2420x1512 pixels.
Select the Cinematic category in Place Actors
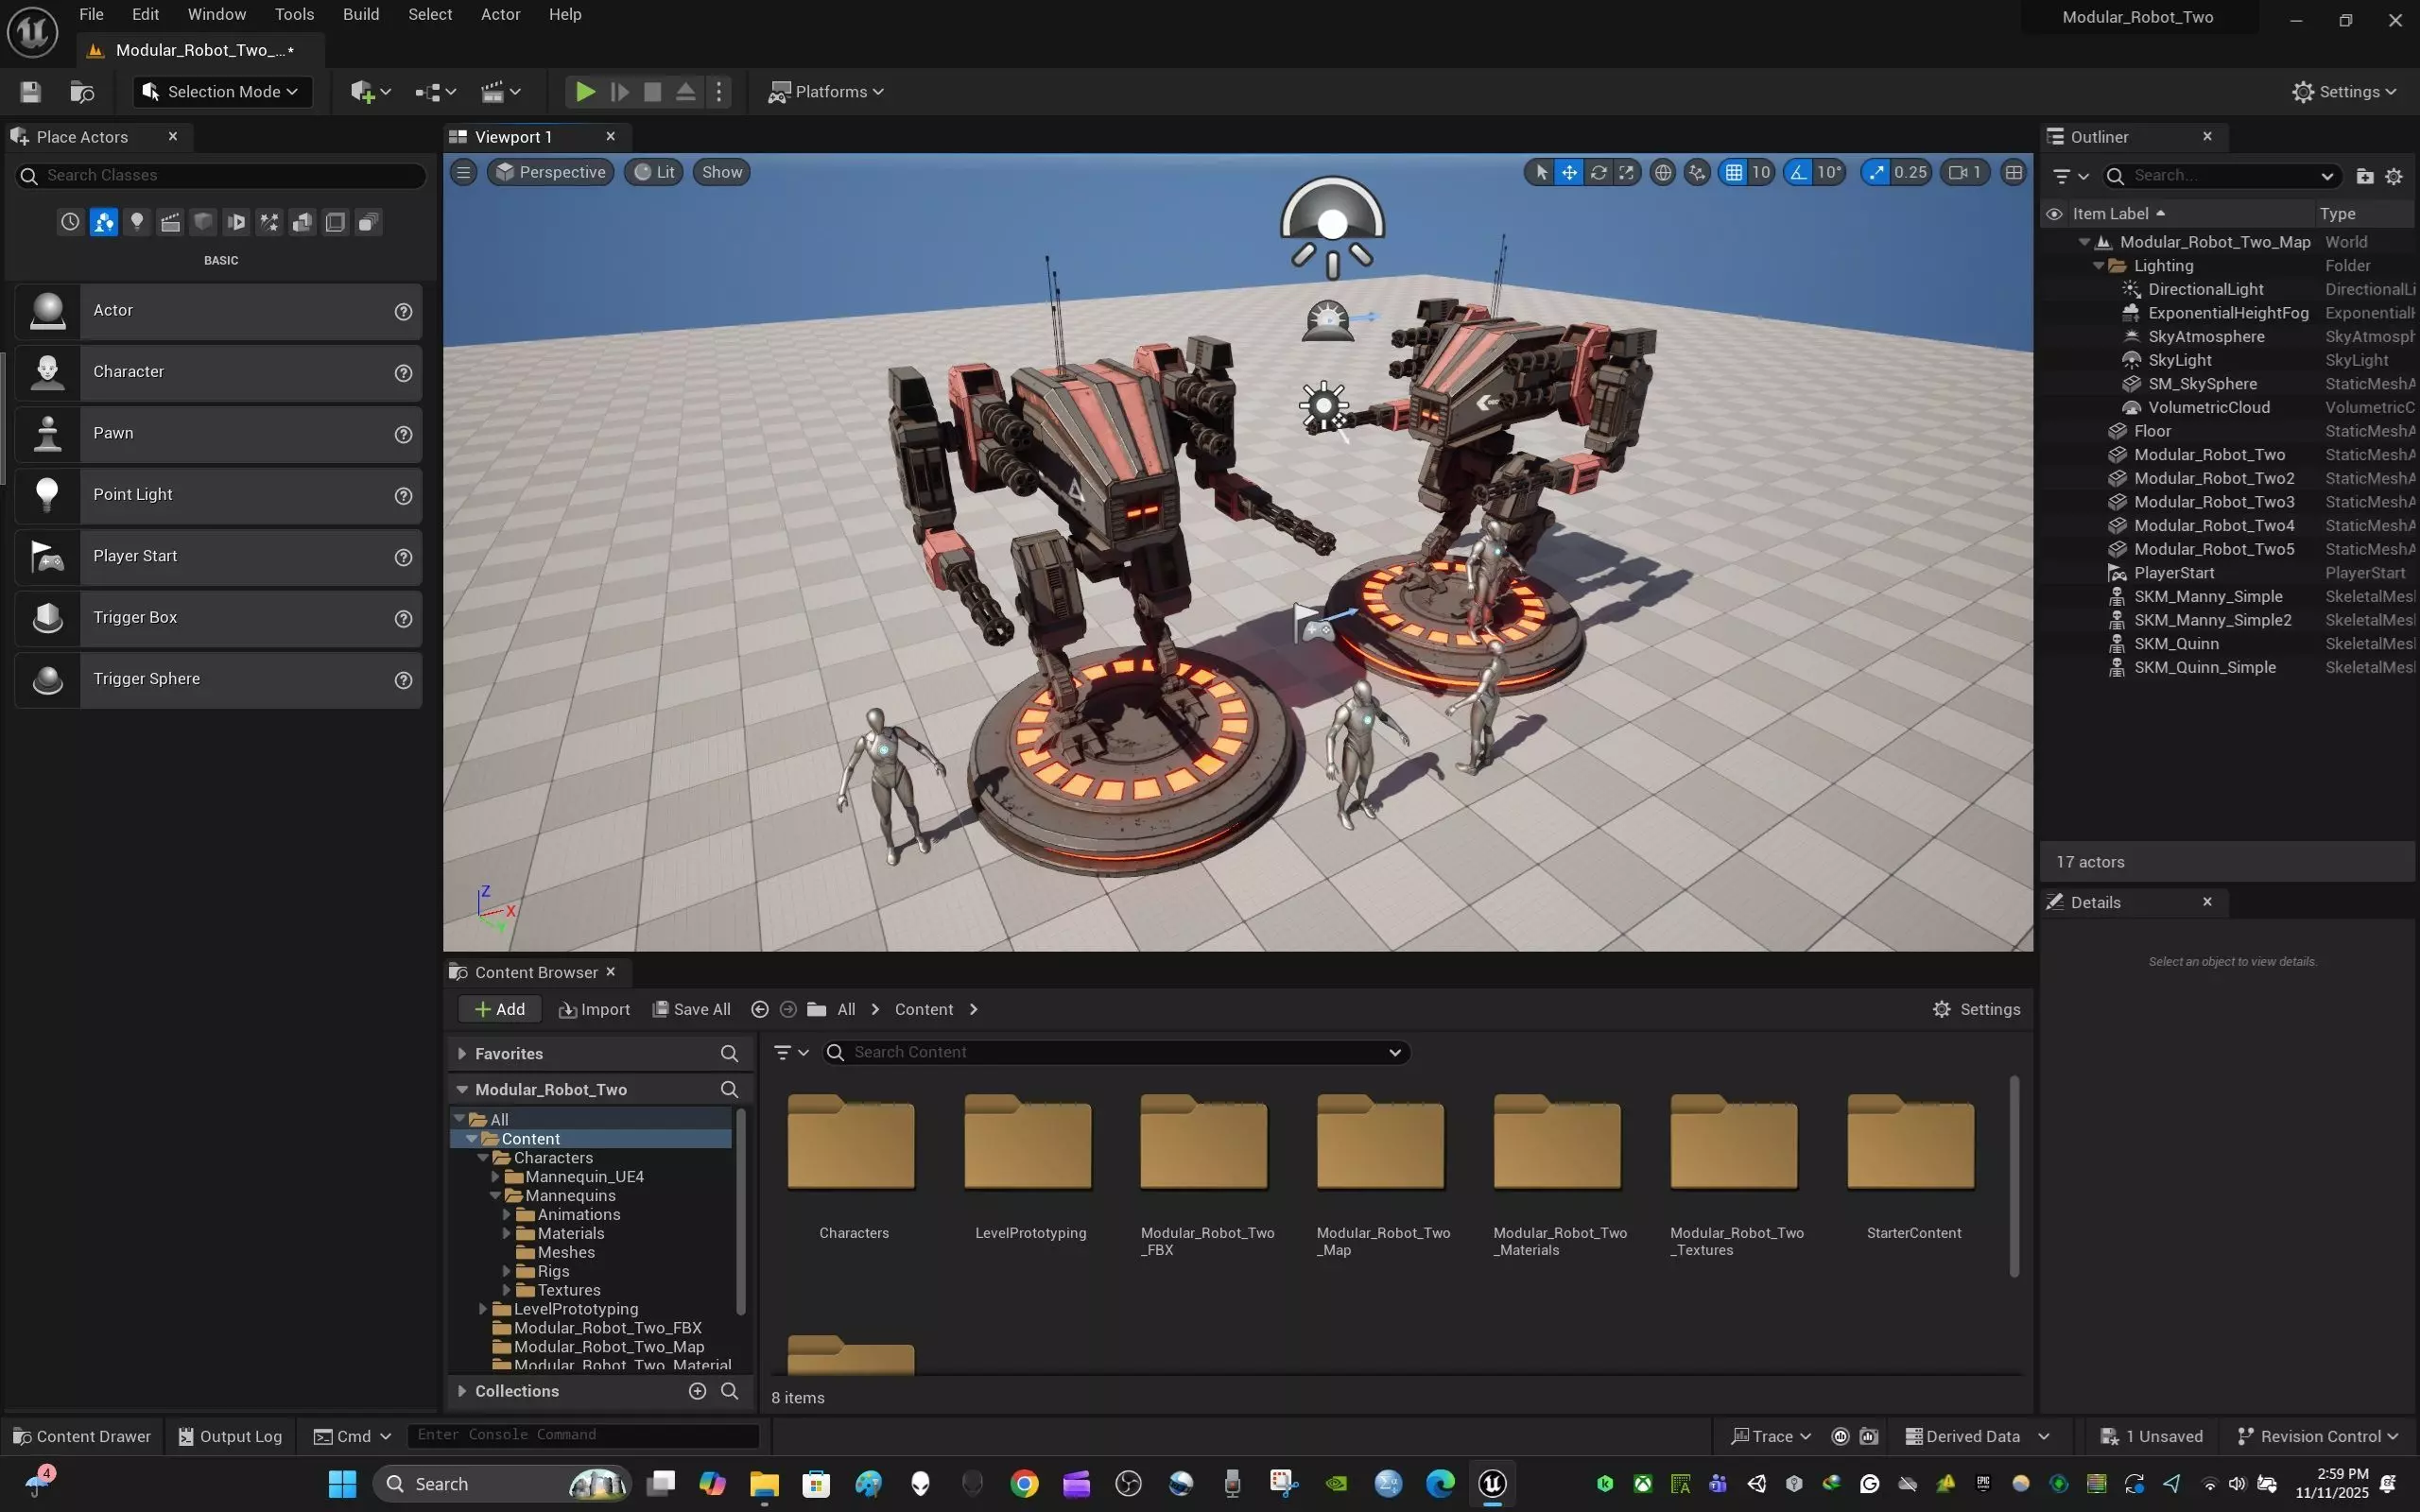[170, 222]
